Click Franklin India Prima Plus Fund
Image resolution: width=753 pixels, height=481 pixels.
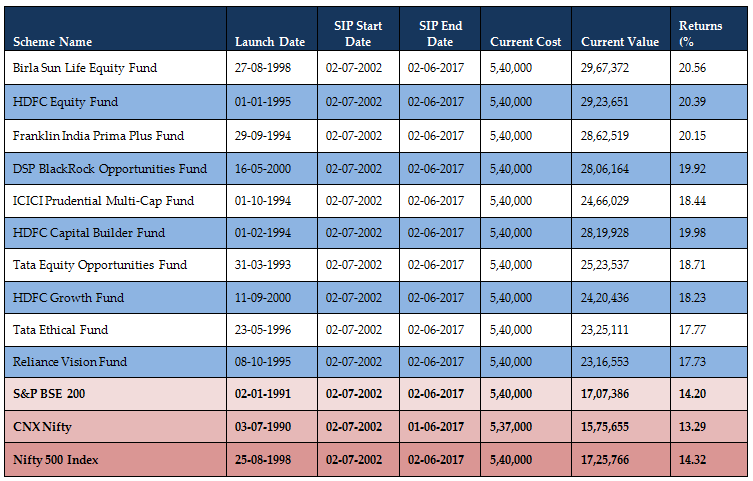(98, 136)
